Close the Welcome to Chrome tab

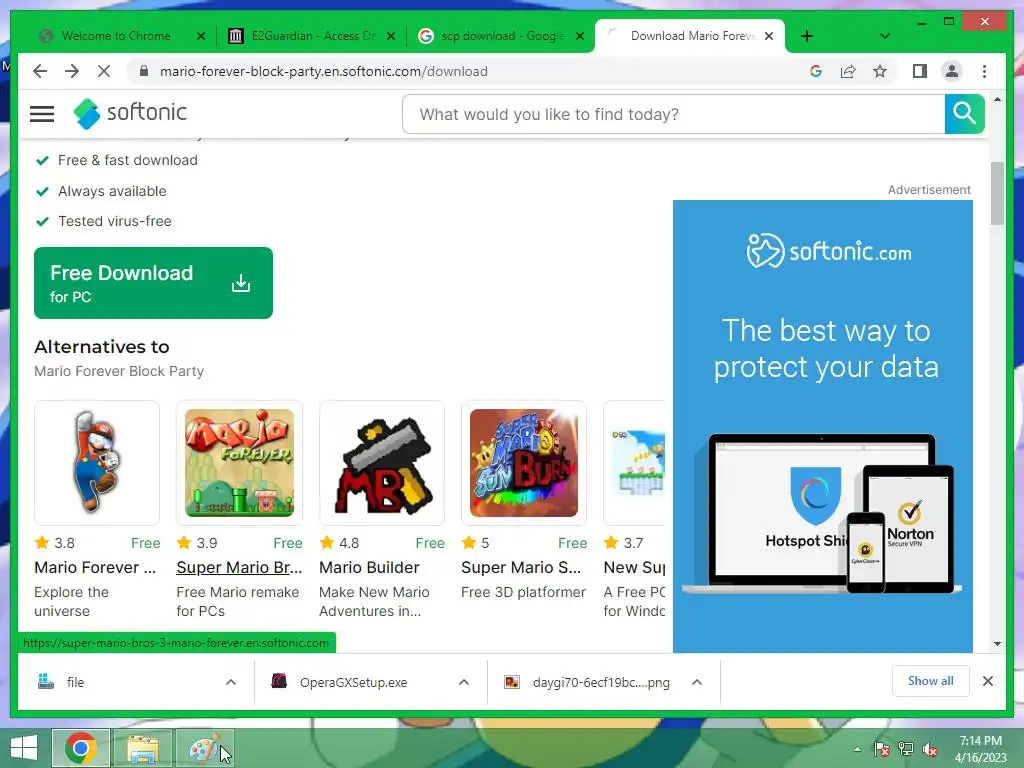201,36
